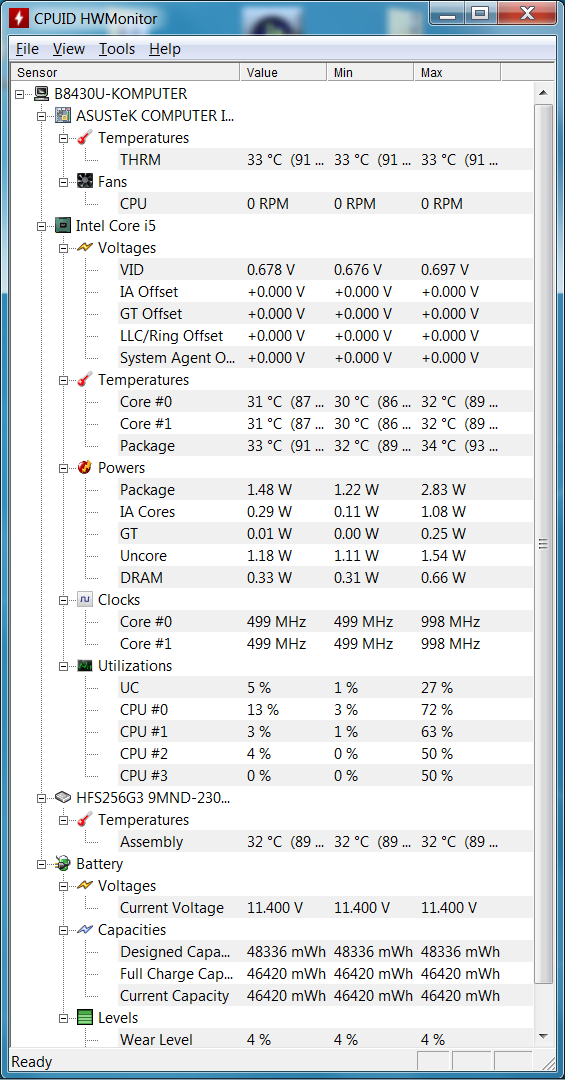Click the computer icon beside B8430U-KOMPUTER
The image size is (565, 1080).
point(41,94)
